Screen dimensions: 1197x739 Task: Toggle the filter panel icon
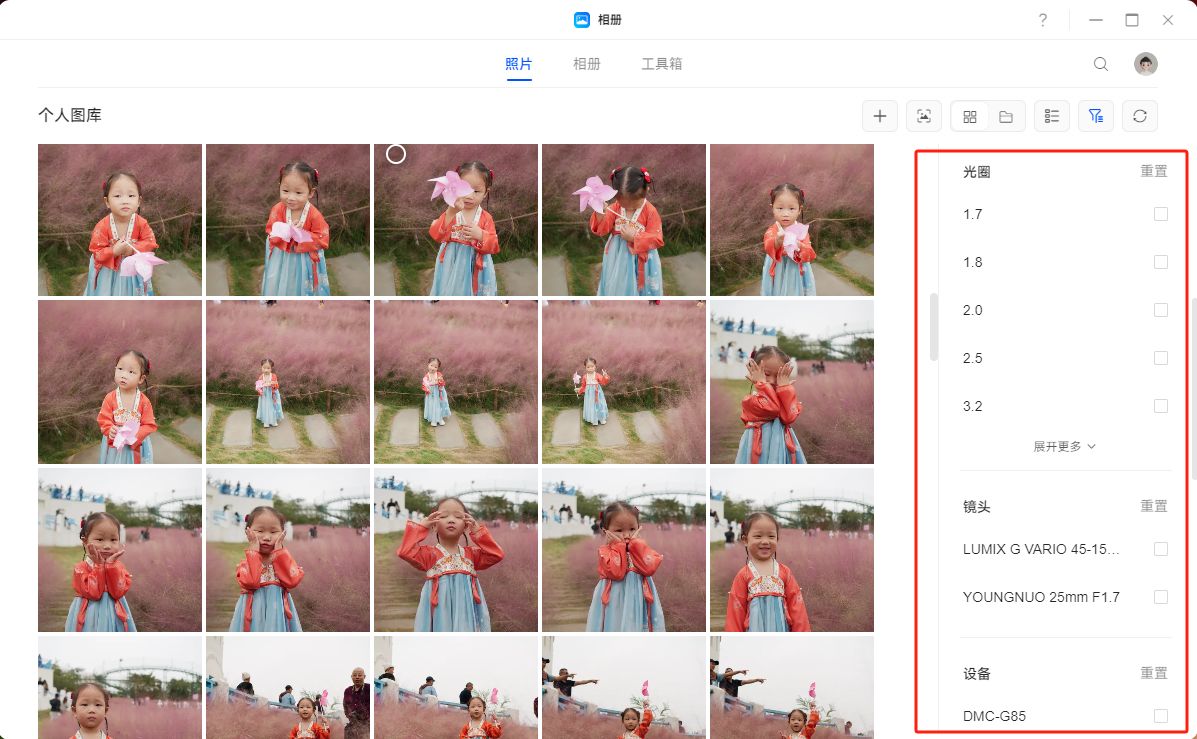(1095, 116)
